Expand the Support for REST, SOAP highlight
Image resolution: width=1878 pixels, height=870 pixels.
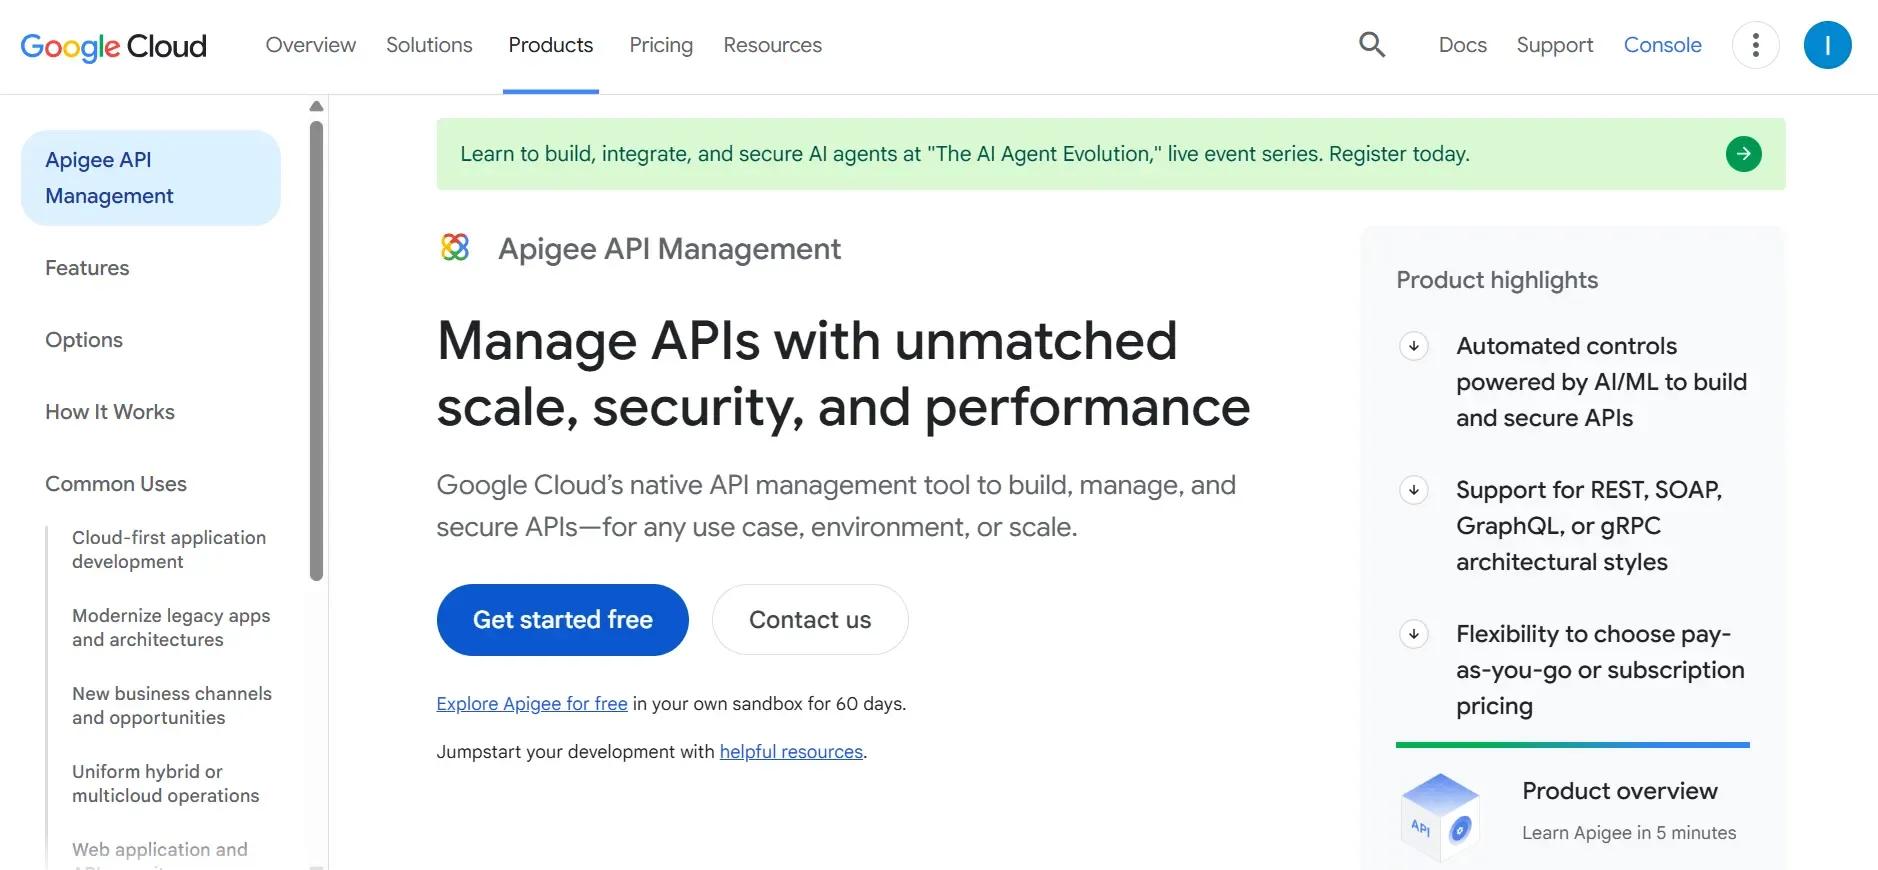pyautogui.click(x=1413, y=490)
